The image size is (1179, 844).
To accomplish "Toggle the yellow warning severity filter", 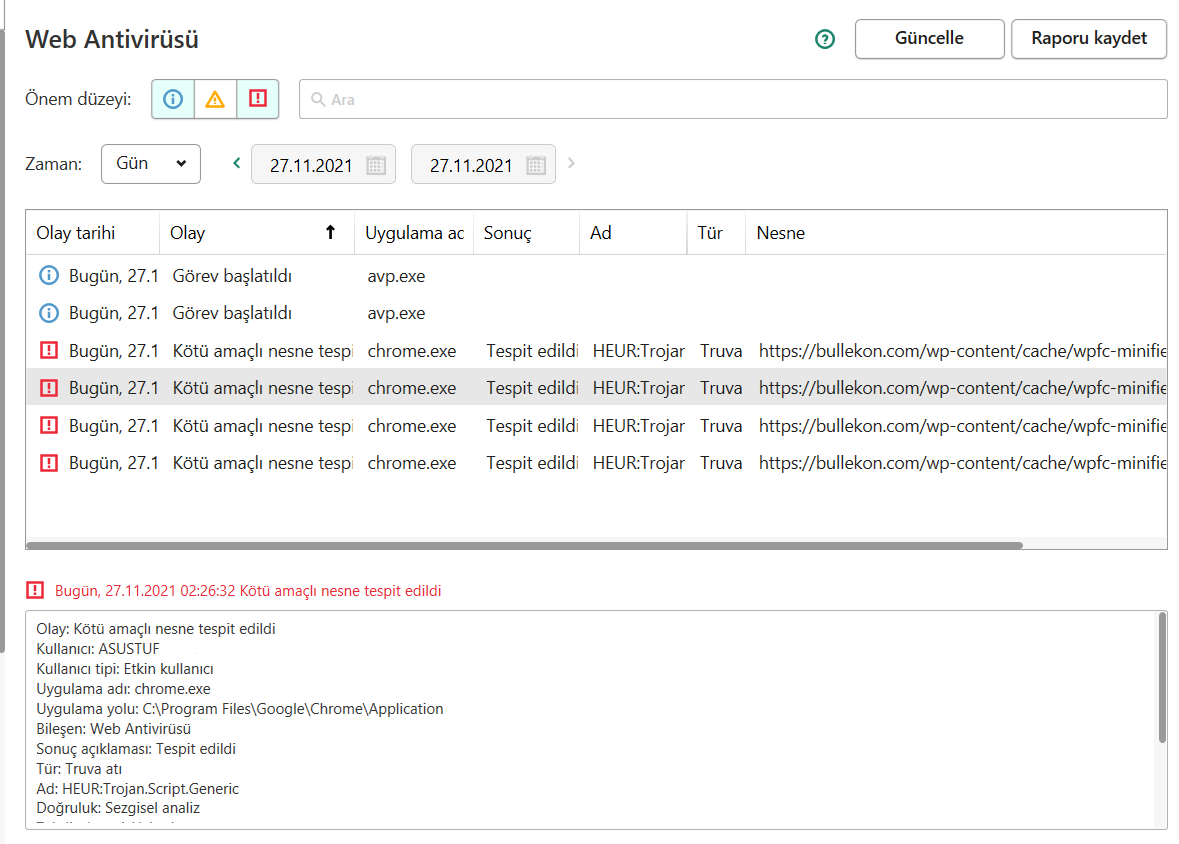I will click(x=215, y=99).
